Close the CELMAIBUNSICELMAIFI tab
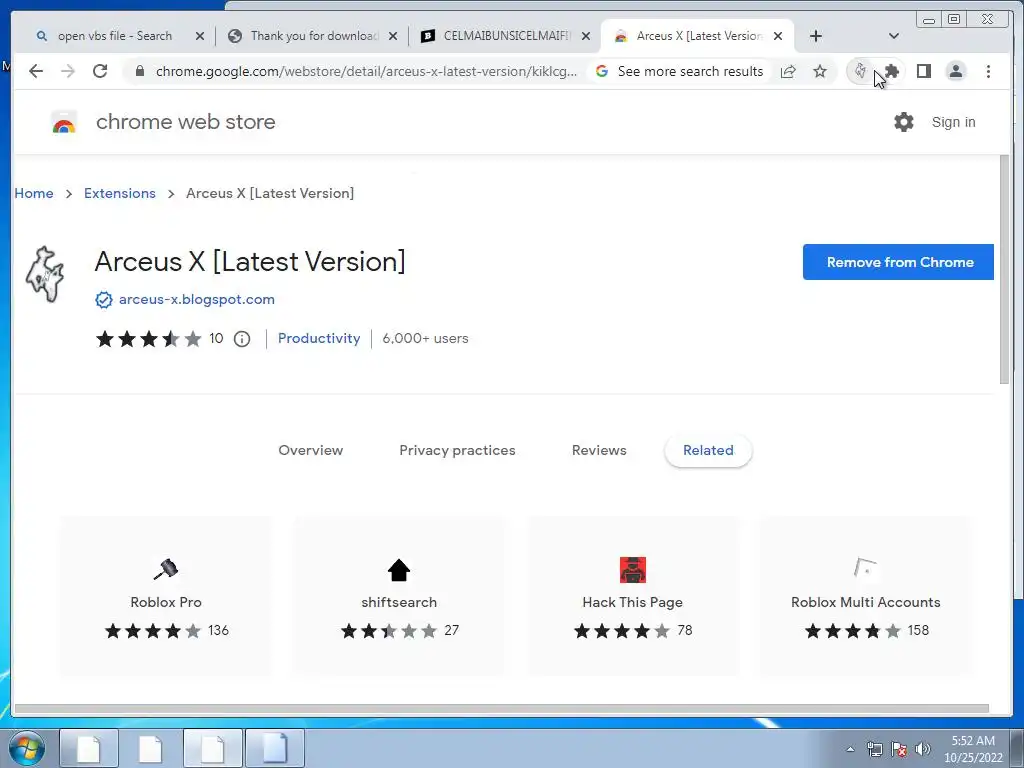 pos(586,36)
